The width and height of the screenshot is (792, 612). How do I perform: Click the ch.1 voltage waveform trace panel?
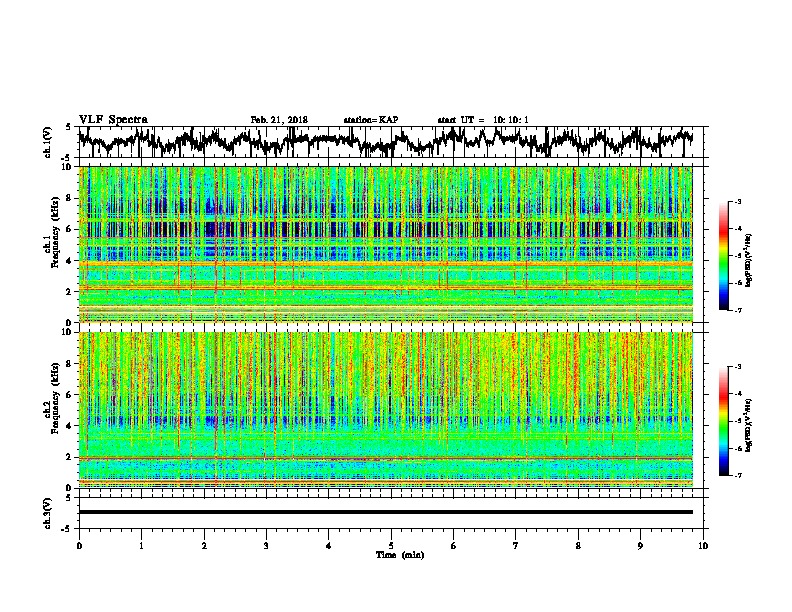(x=390, y=142)
